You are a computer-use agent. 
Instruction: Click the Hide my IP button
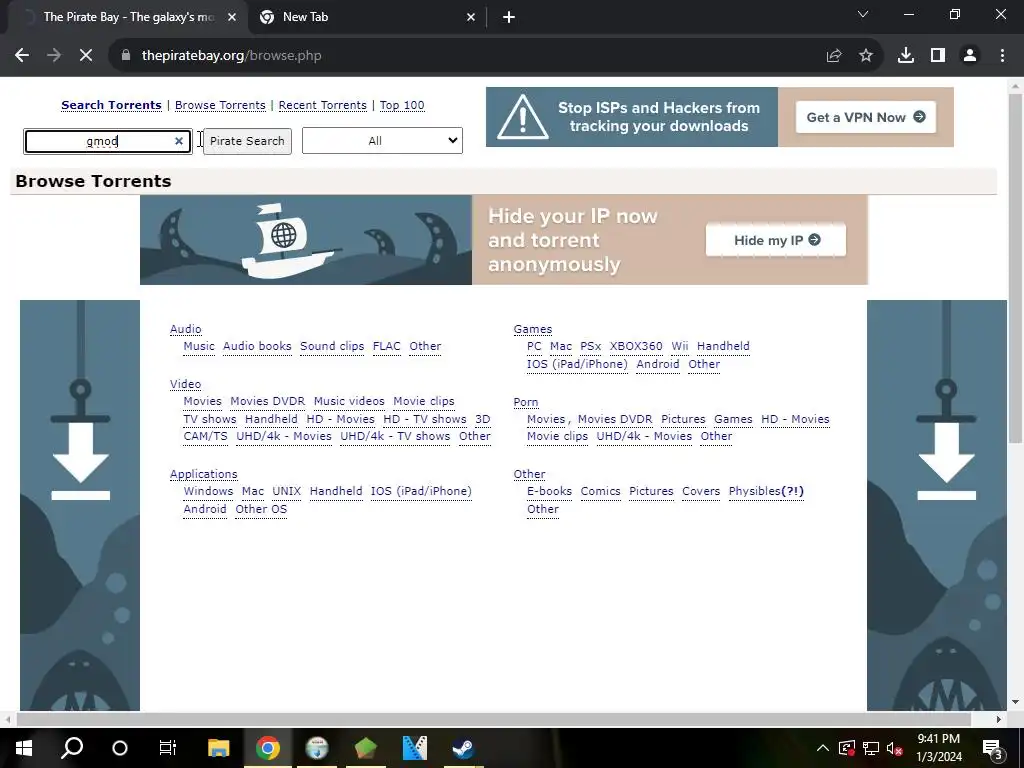(776, 240)
